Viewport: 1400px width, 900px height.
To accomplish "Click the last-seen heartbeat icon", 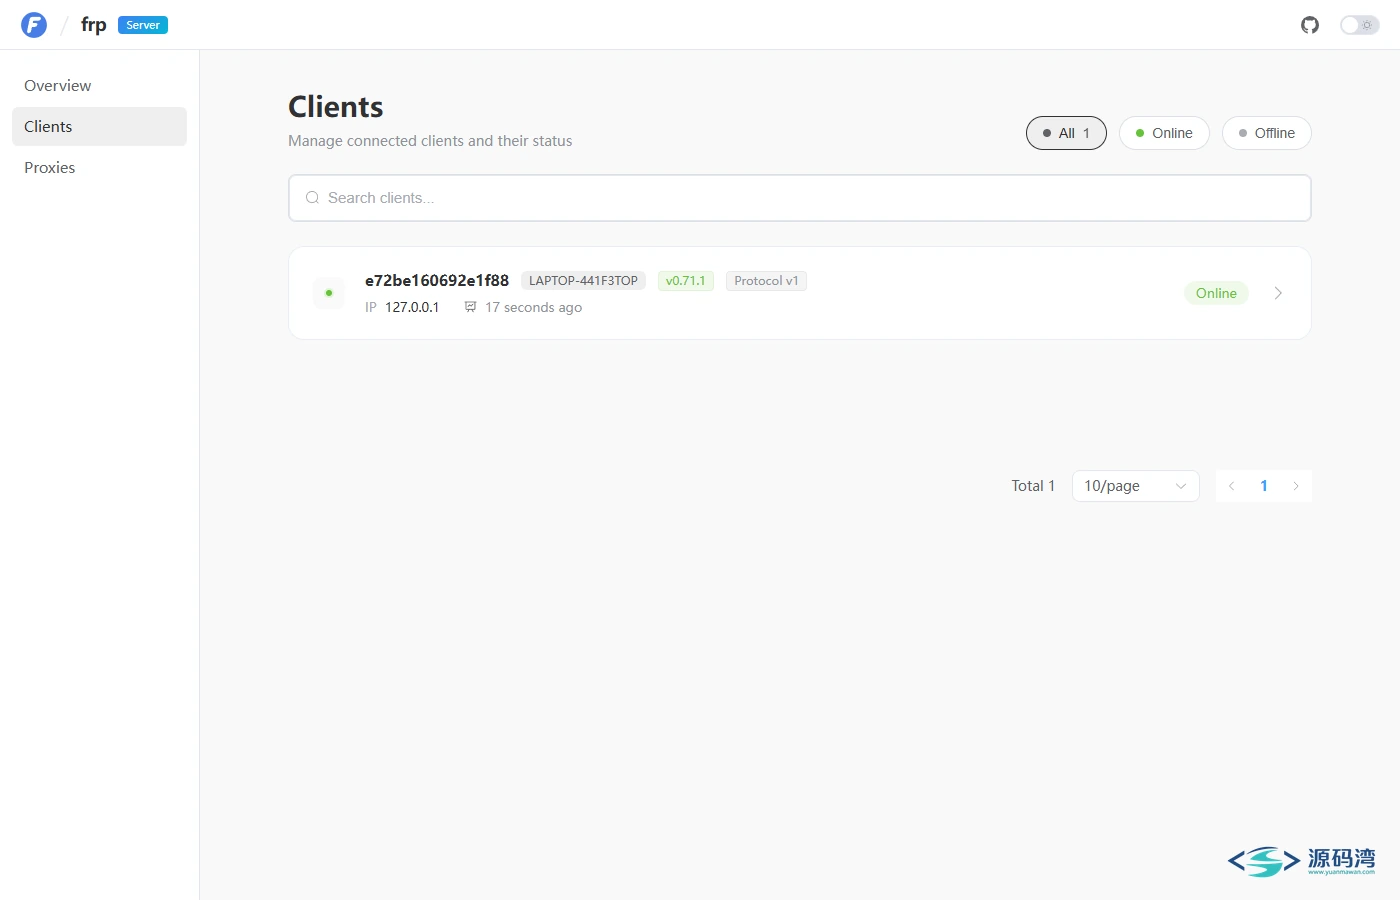I will coord(470,307).
